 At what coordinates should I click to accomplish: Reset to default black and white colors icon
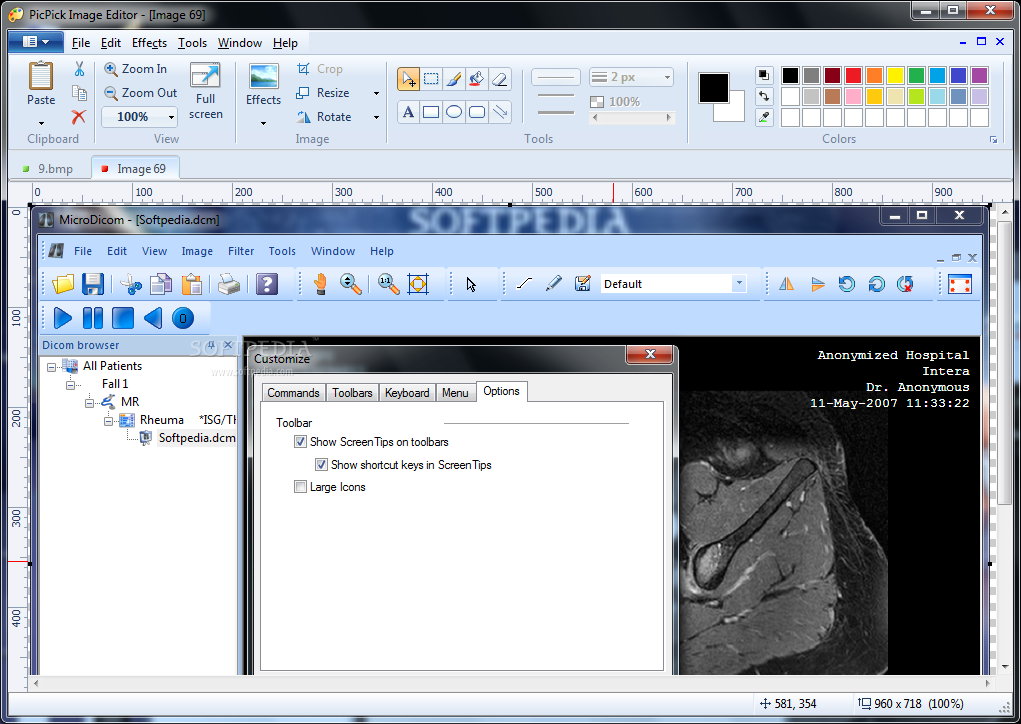pos(764,74)
